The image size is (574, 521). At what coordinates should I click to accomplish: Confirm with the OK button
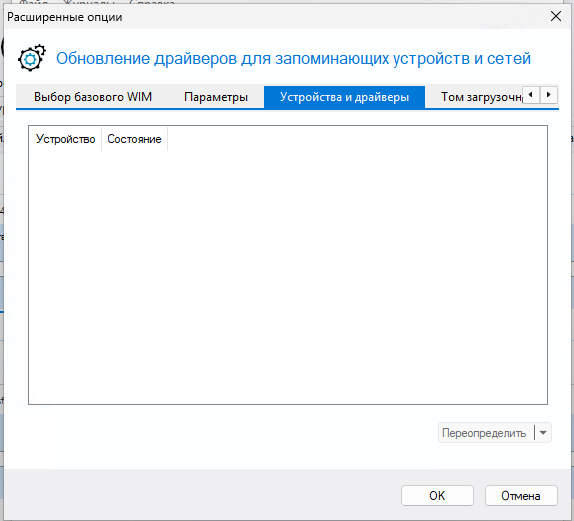pos(437,496)
